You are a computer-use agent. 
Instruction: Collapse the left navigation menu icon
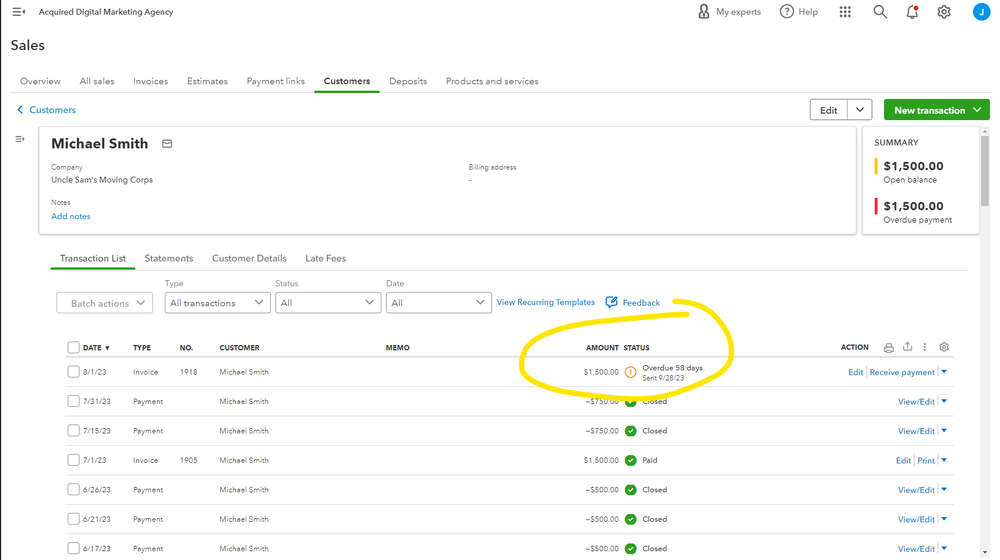tap(18, 12)
